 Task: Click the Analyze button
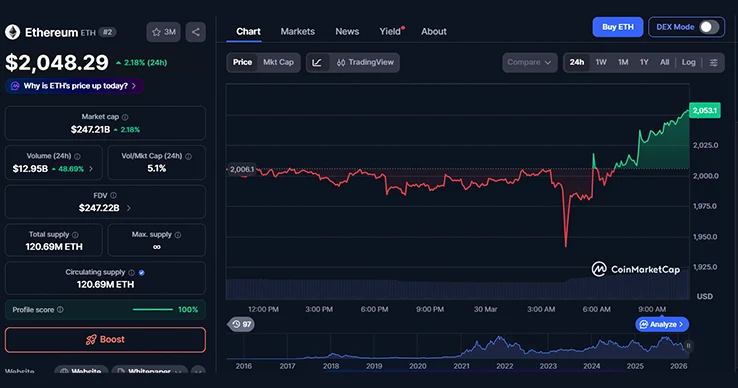[662, 324]
